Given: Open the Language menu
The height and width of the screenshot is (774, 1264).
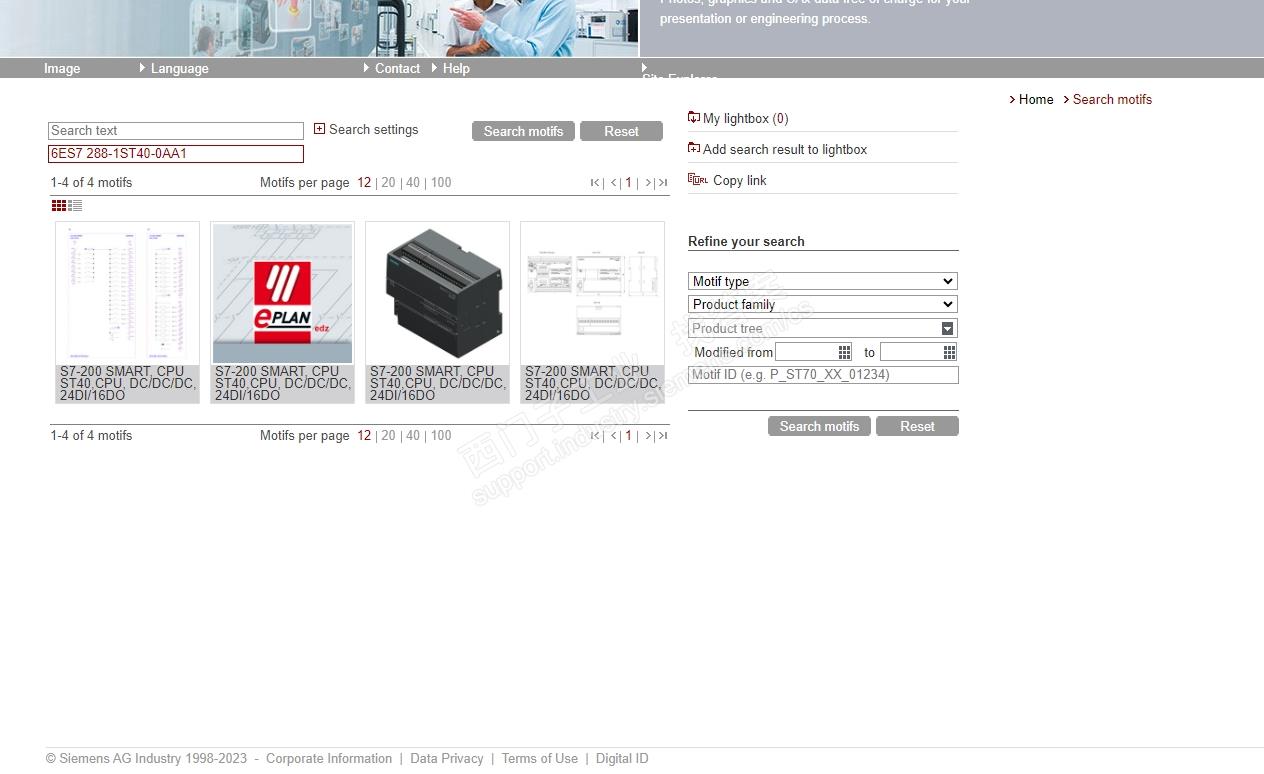Looking at the screenshot, I should (179, 68).
